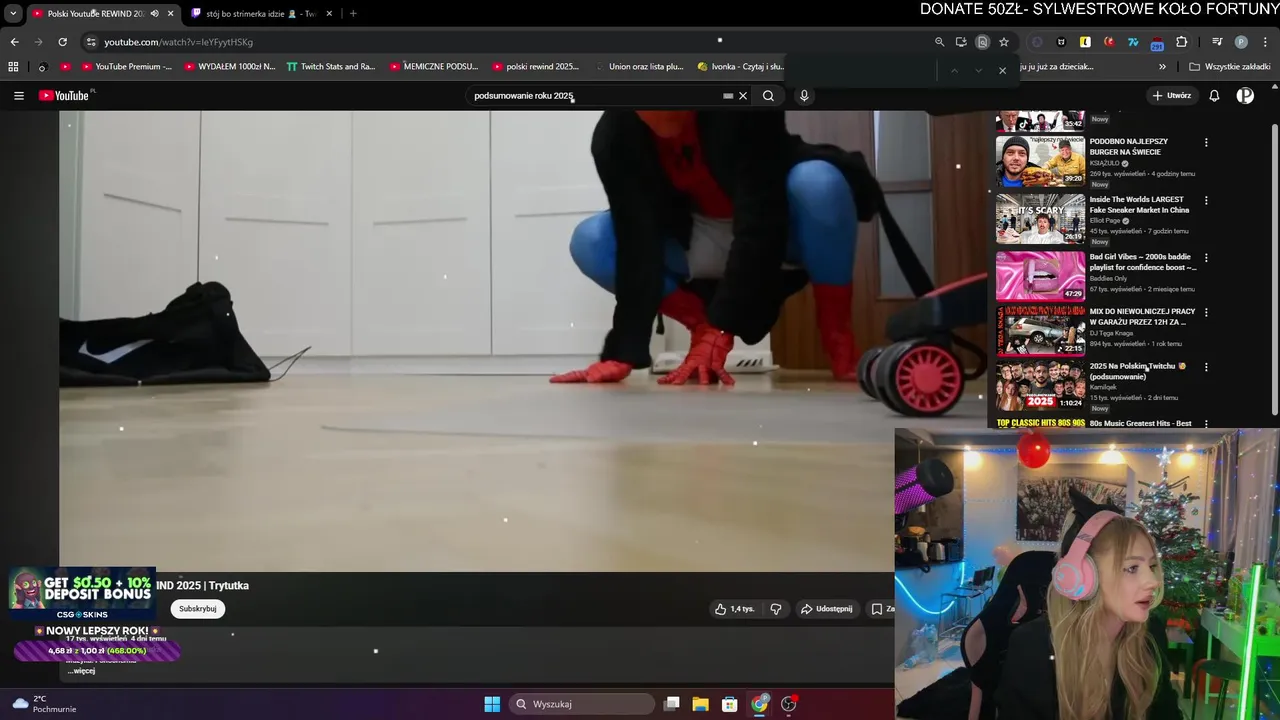Open the Chrome zoom magnifier icon in the address bar
Viewport: 1280px width, 720px height.
coord(939,42)
